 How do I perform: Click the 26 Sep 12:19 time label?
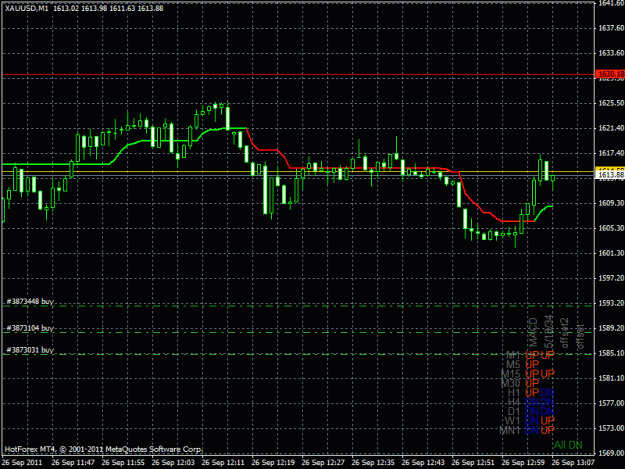click(x=273, y=463)
